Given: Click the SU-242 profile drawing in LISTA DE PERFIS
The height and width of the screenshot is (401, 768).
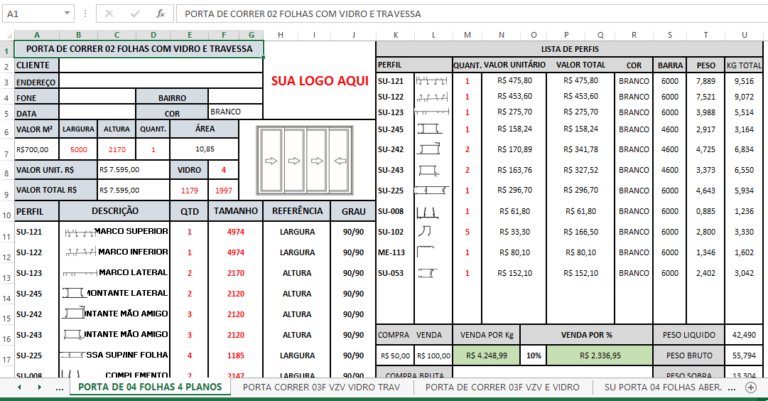Looking at the screenshot, I should pyautogui.click(x=429, y=149).
